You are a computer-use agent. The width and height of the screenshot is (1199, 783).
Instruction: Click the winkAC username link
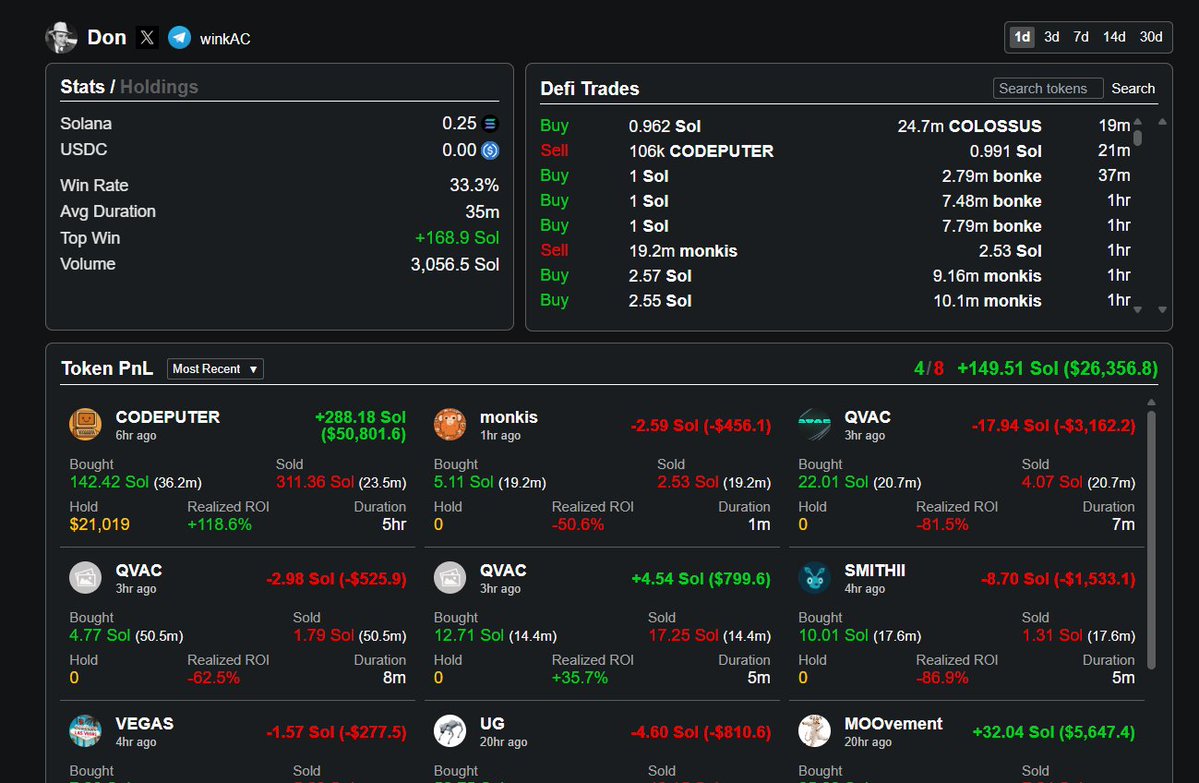pyautogui.click(x=225, y=39)
